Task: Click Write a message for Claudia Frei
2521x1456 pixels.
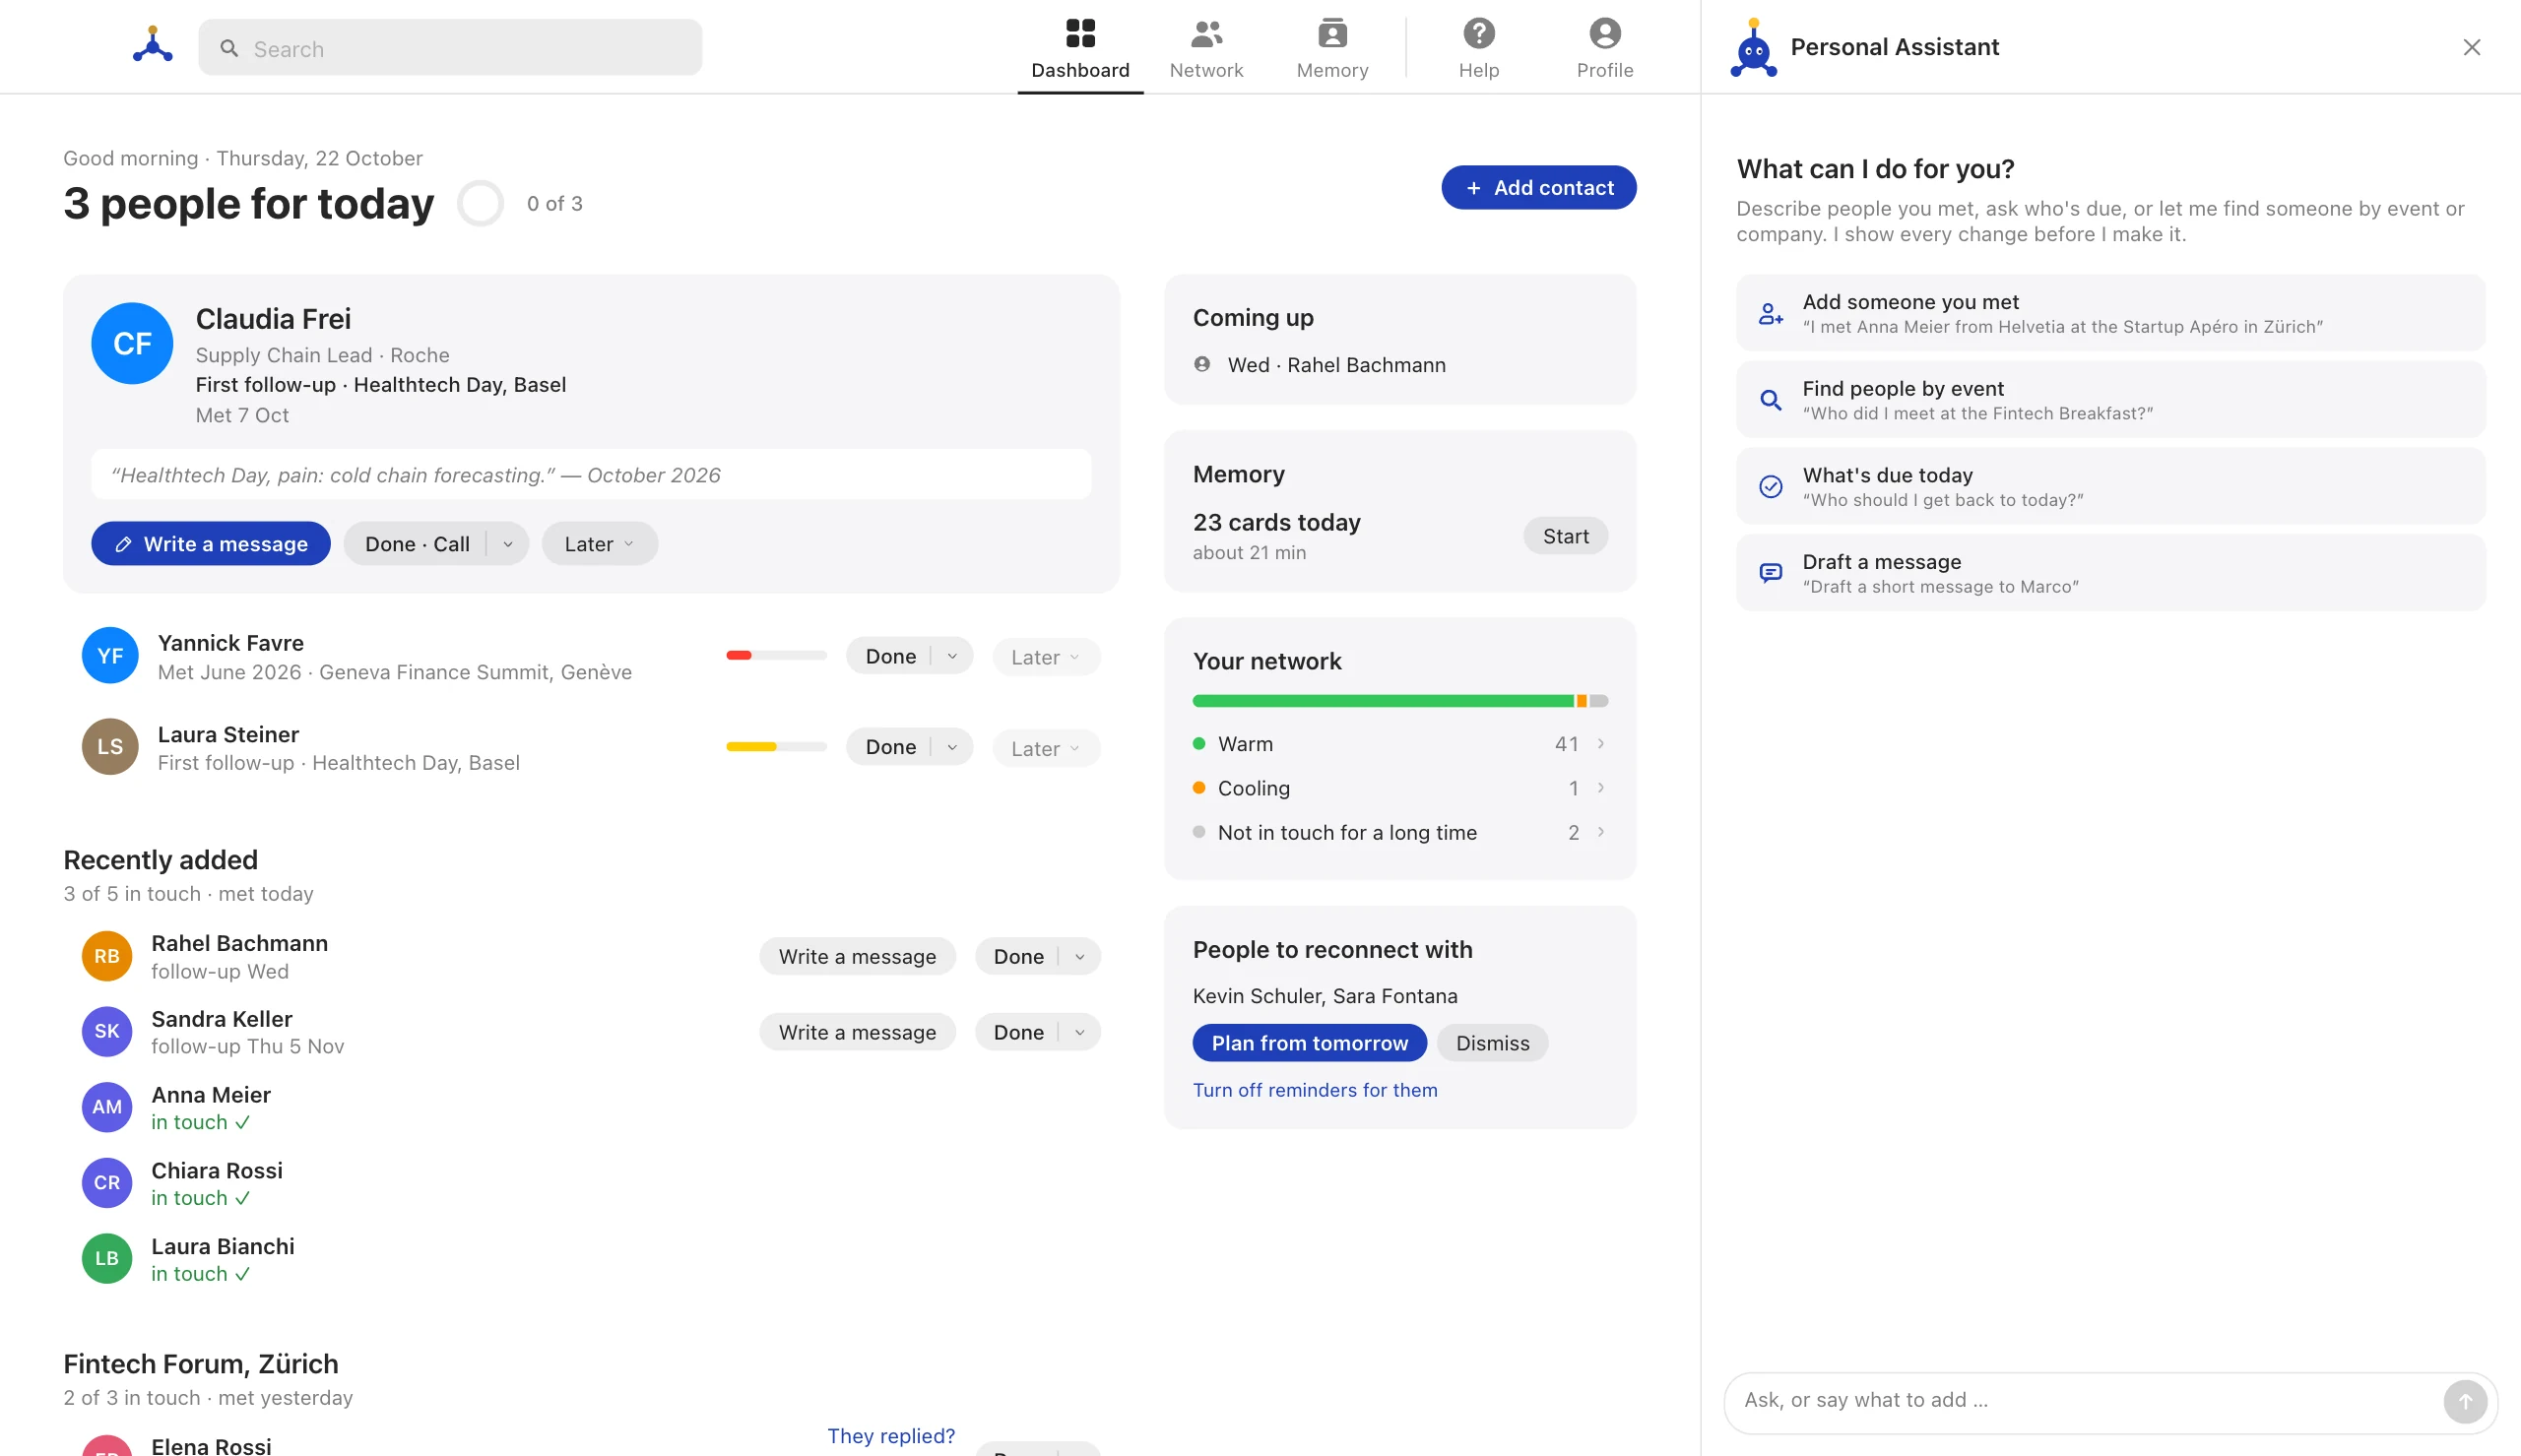Action: coord(211,544)
